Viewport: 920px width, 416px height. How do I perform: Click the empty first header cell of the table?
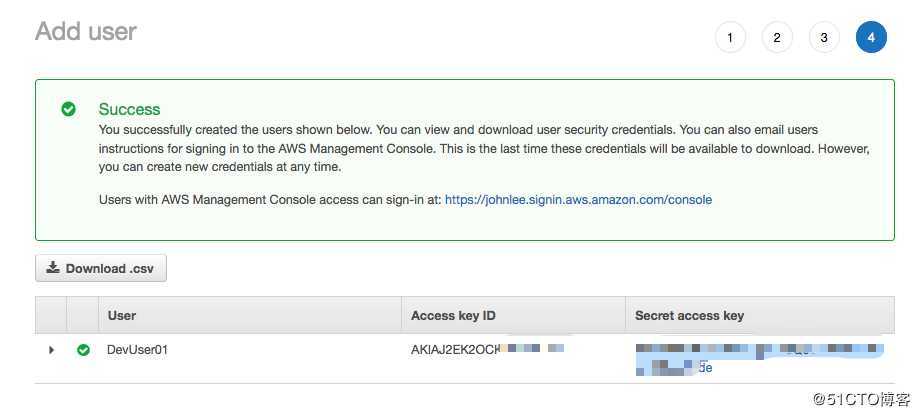[x=50, y=315]
